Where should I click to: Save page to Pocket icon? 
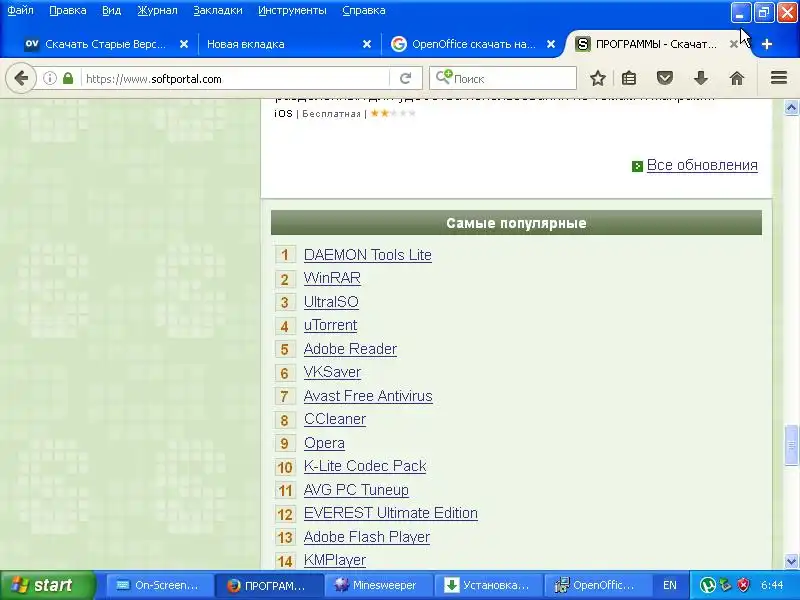(665, 79)
